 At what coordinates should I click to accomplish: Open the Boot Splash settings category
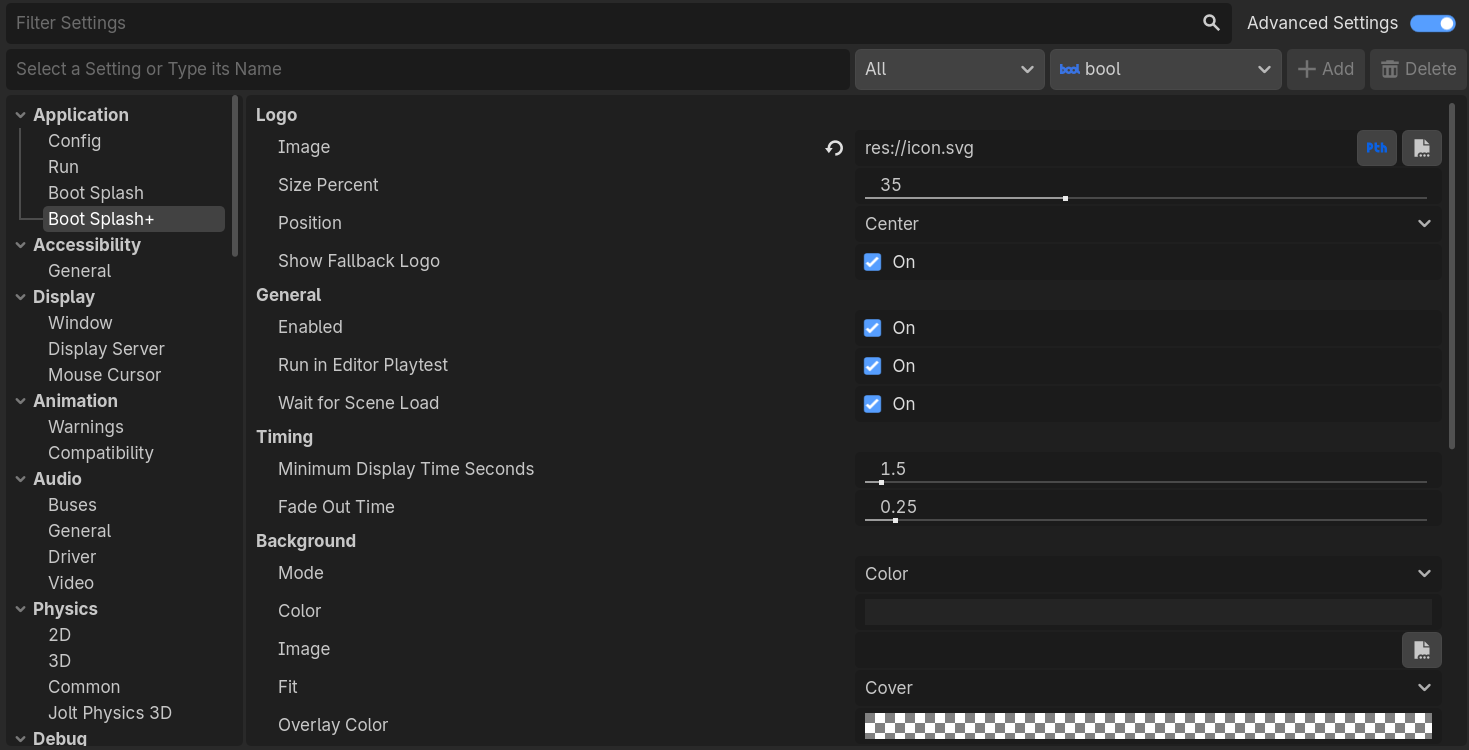click(96, 193)
